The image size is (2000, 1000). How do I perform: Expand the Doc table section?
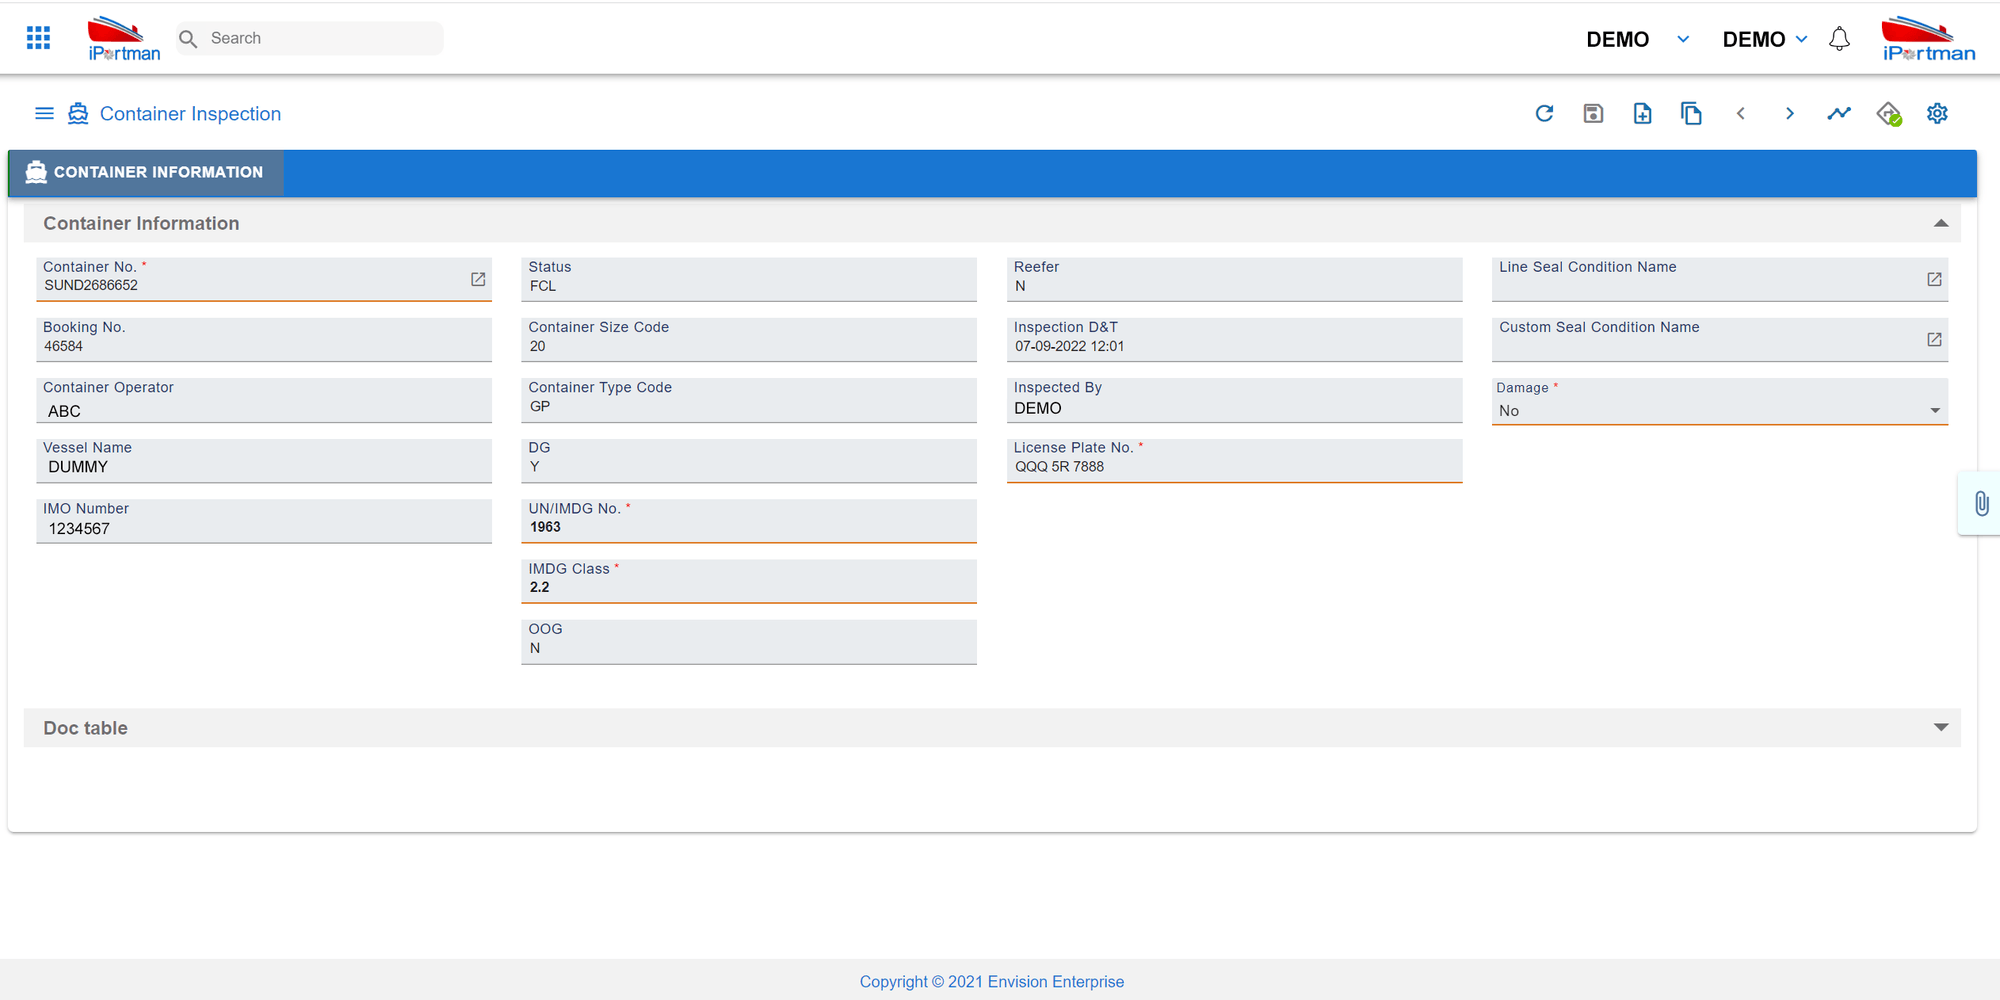[1941, 728]
